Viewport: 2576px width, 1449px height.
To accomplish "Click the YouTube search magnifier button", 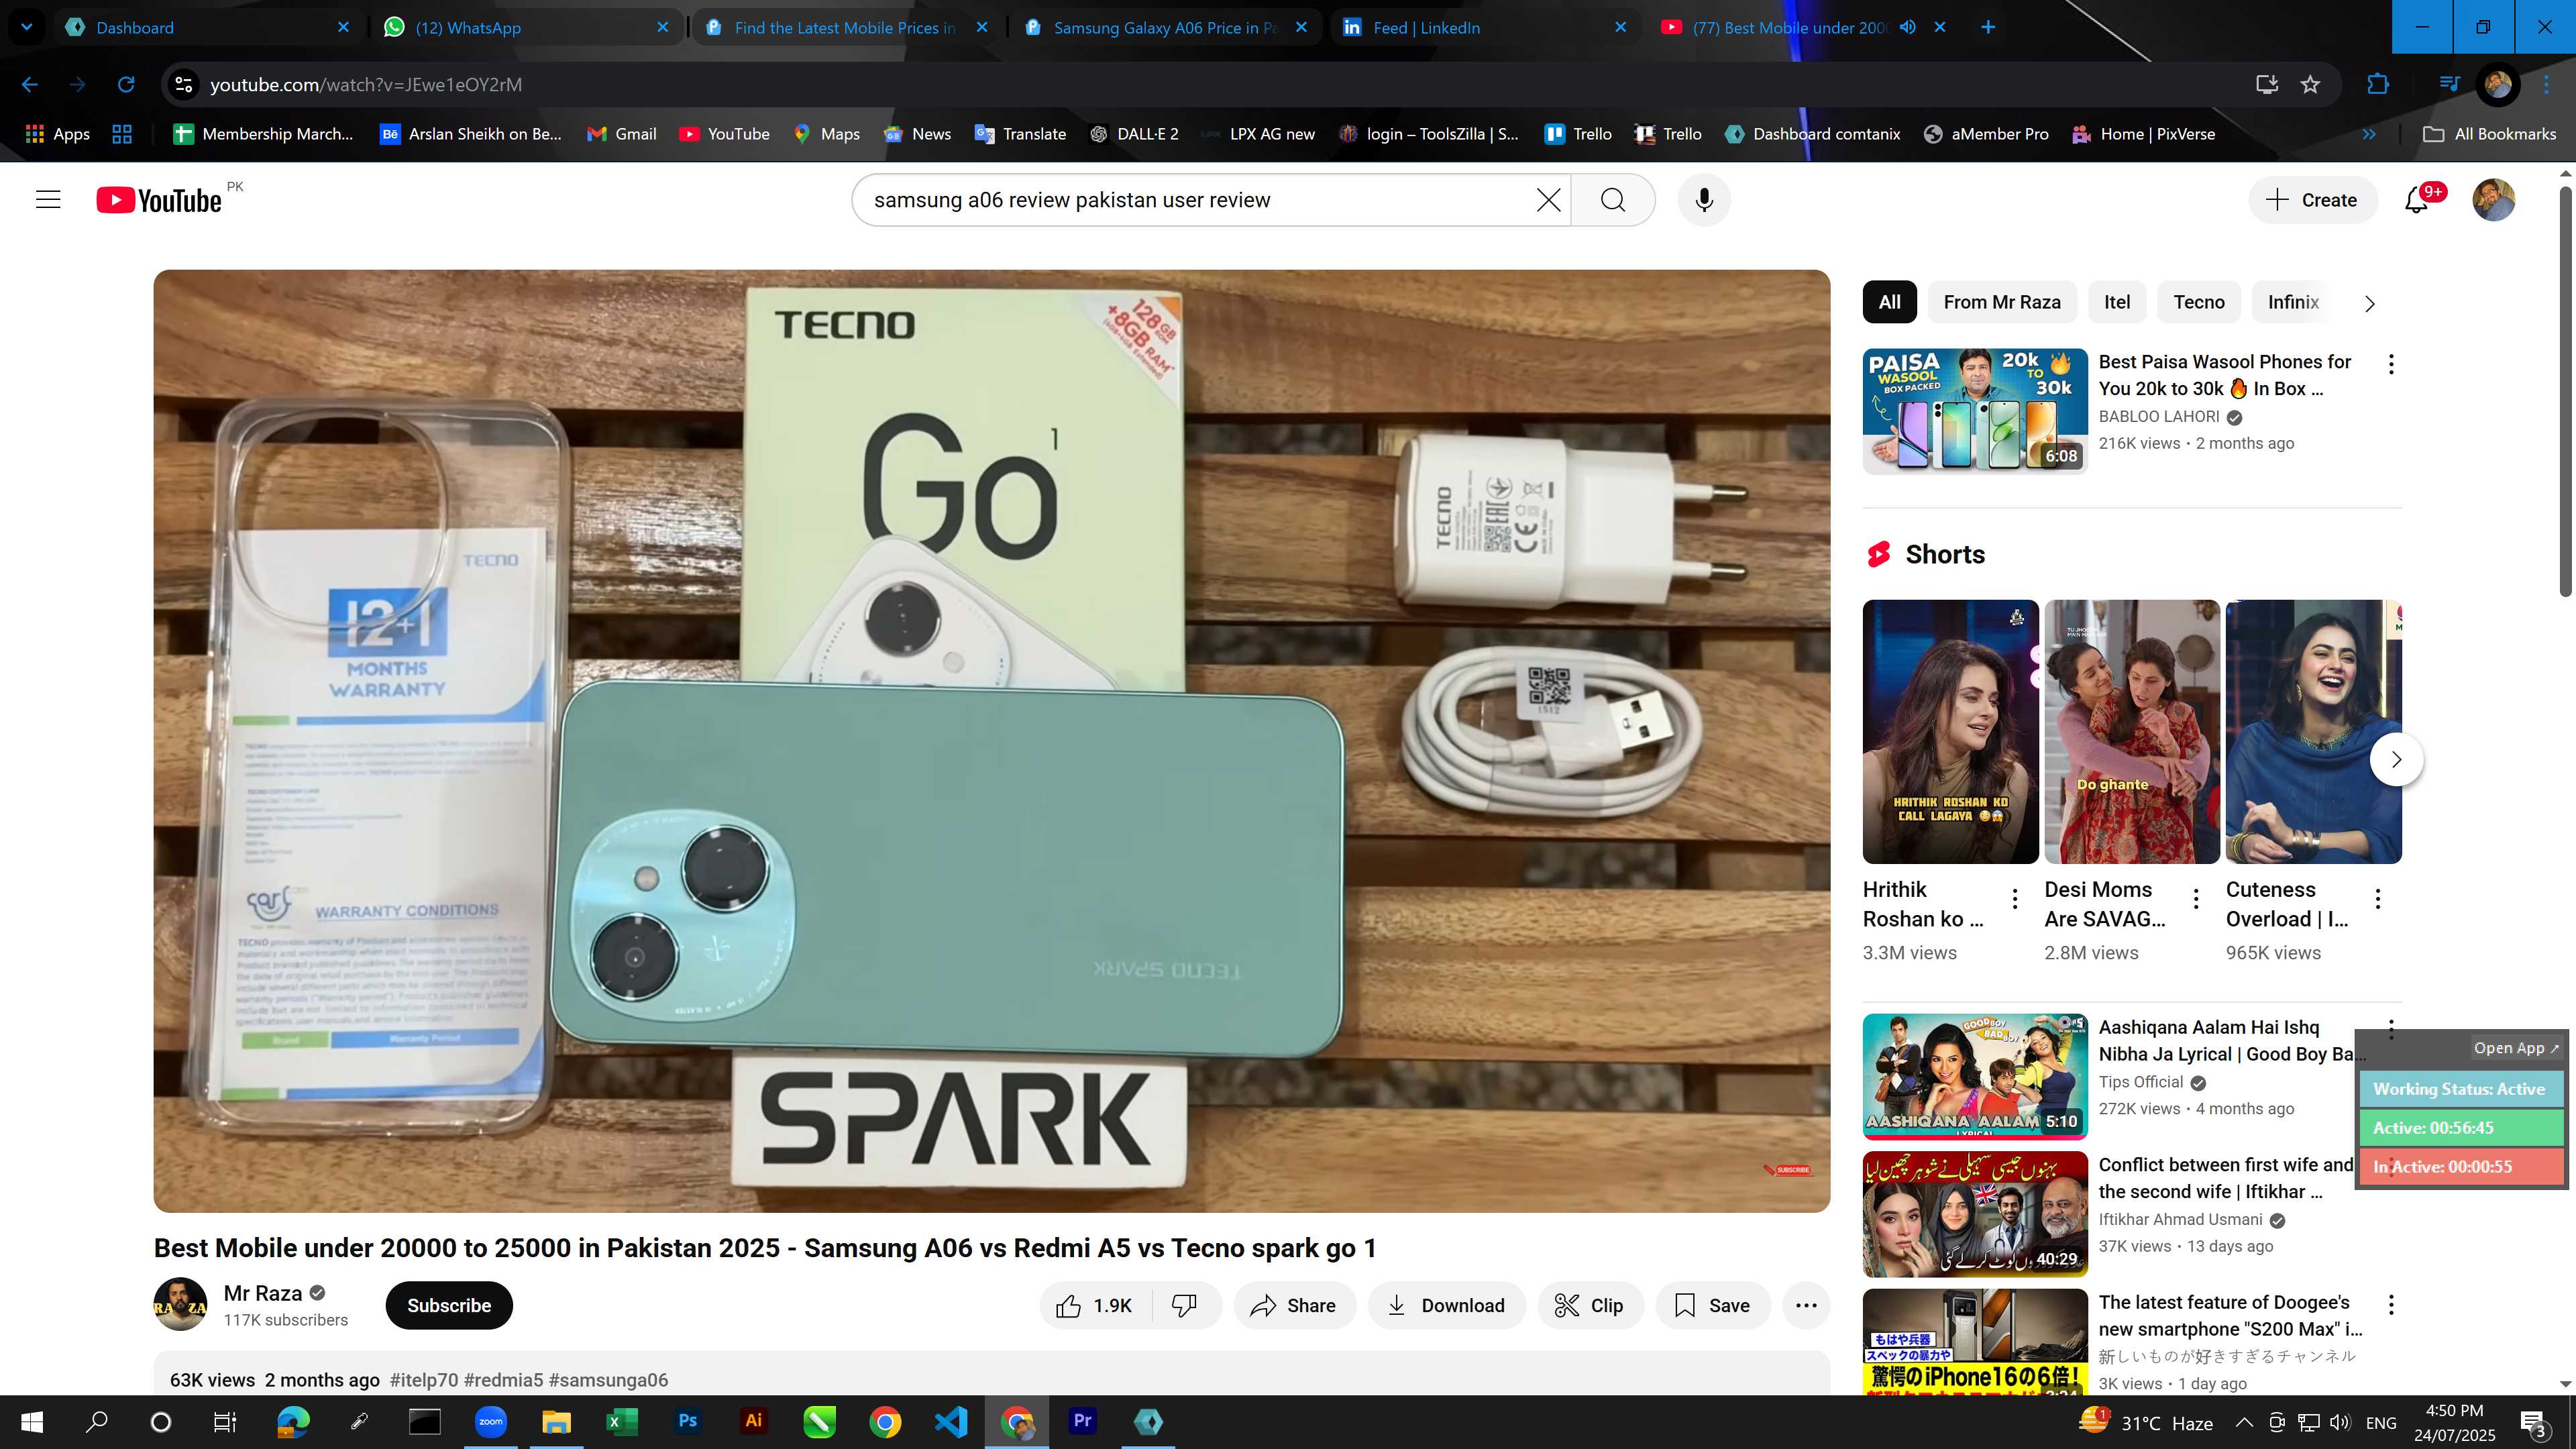I will point(1613,200).
